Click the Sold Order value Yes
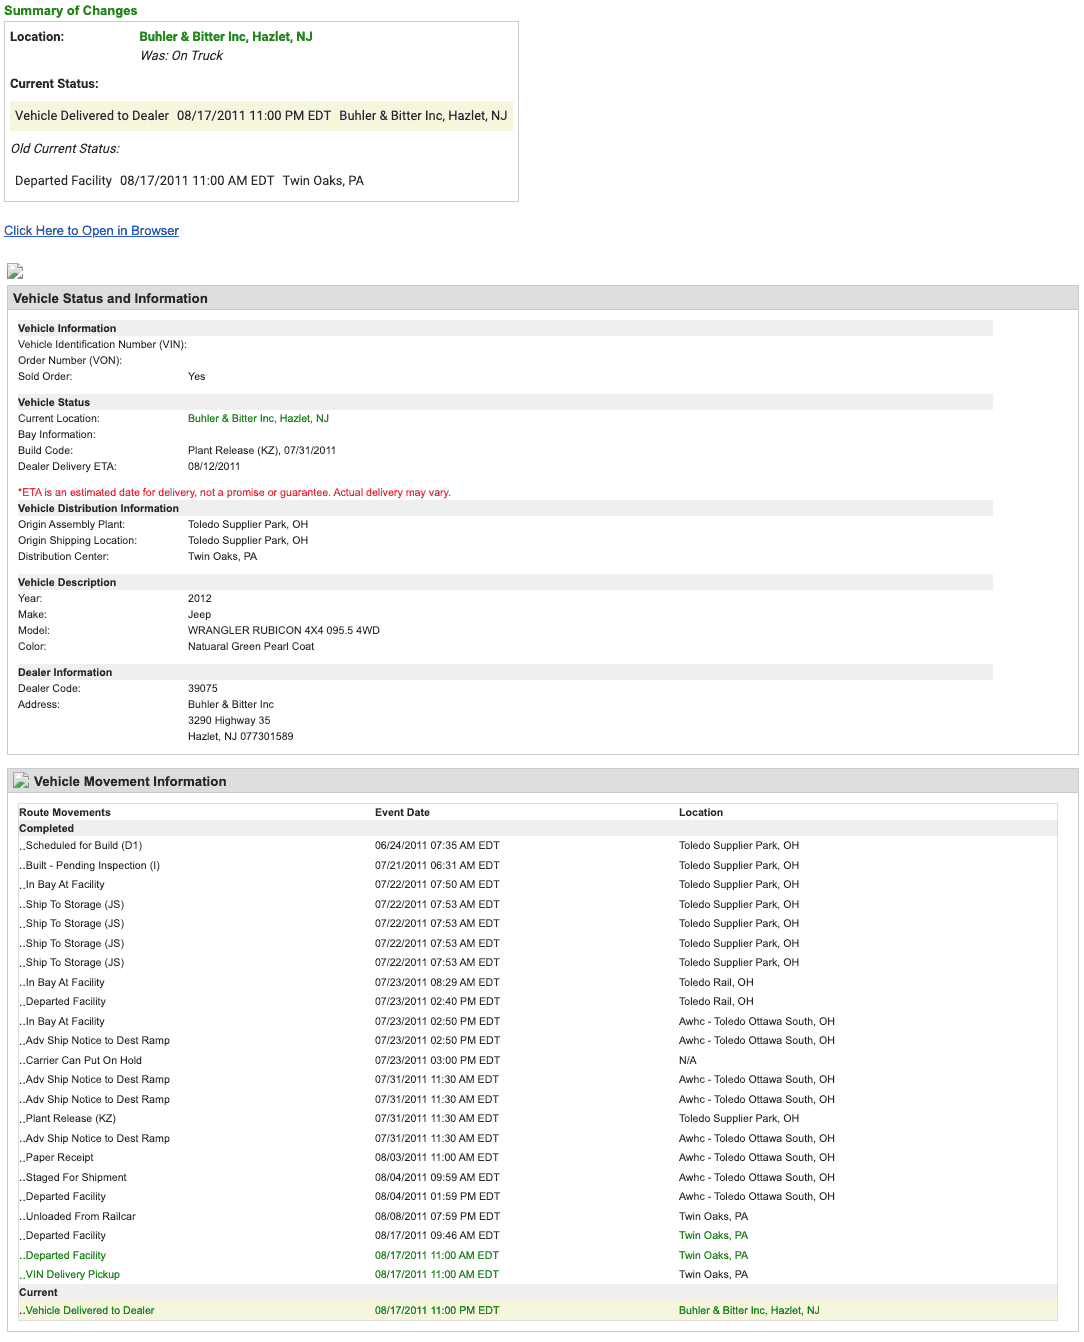 [196, 376]
